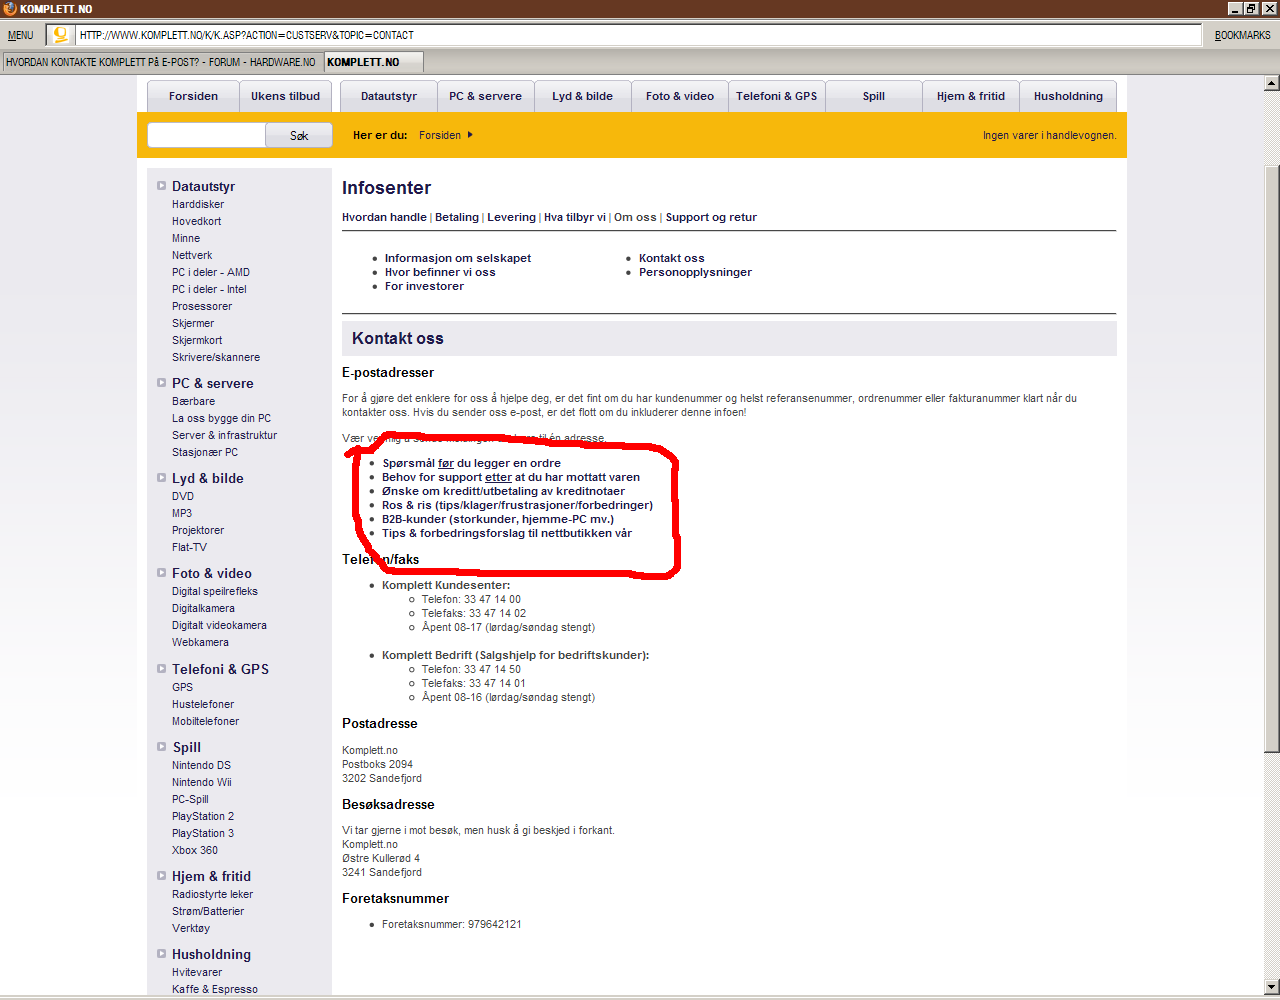1280x1000 pixels.
Task: Open the Forsiden navigation tab
Action: pyautogui.click(x=193, y=96)
